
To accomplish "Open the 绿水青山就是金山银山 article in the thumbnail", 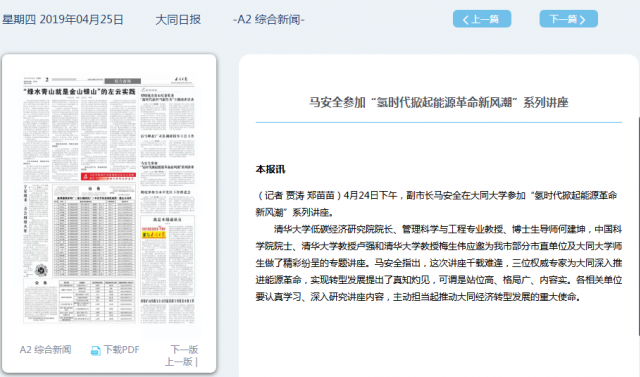I will [79, 92].
